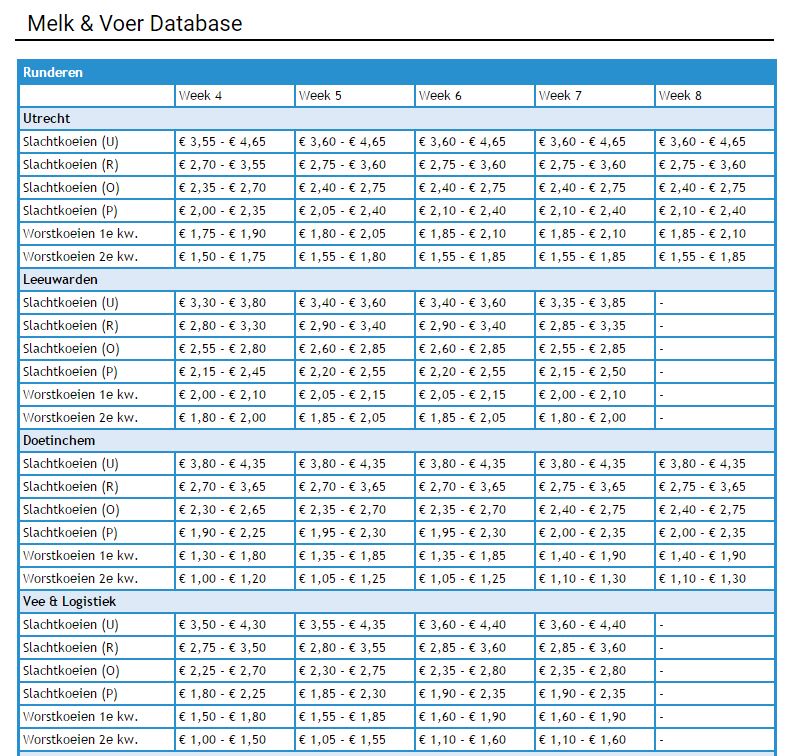Click the Week 8 column header
Viewport: 799px width, 756px height.
tap(680, 96)
